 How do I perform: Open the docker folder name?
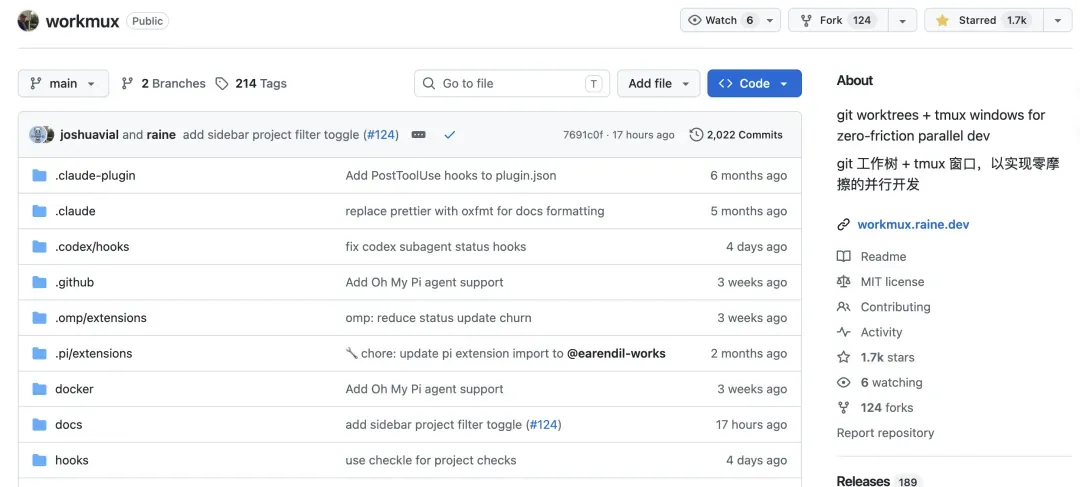(74, 389)
